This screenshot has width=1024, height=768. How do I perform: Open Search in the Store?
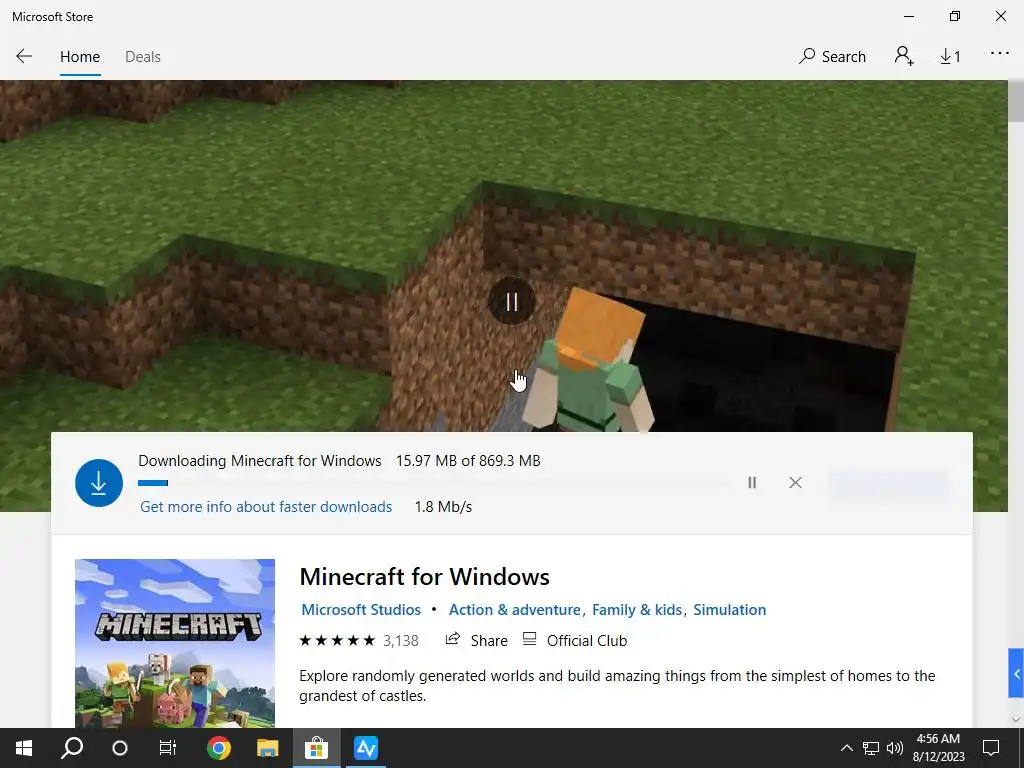(832, 57)
